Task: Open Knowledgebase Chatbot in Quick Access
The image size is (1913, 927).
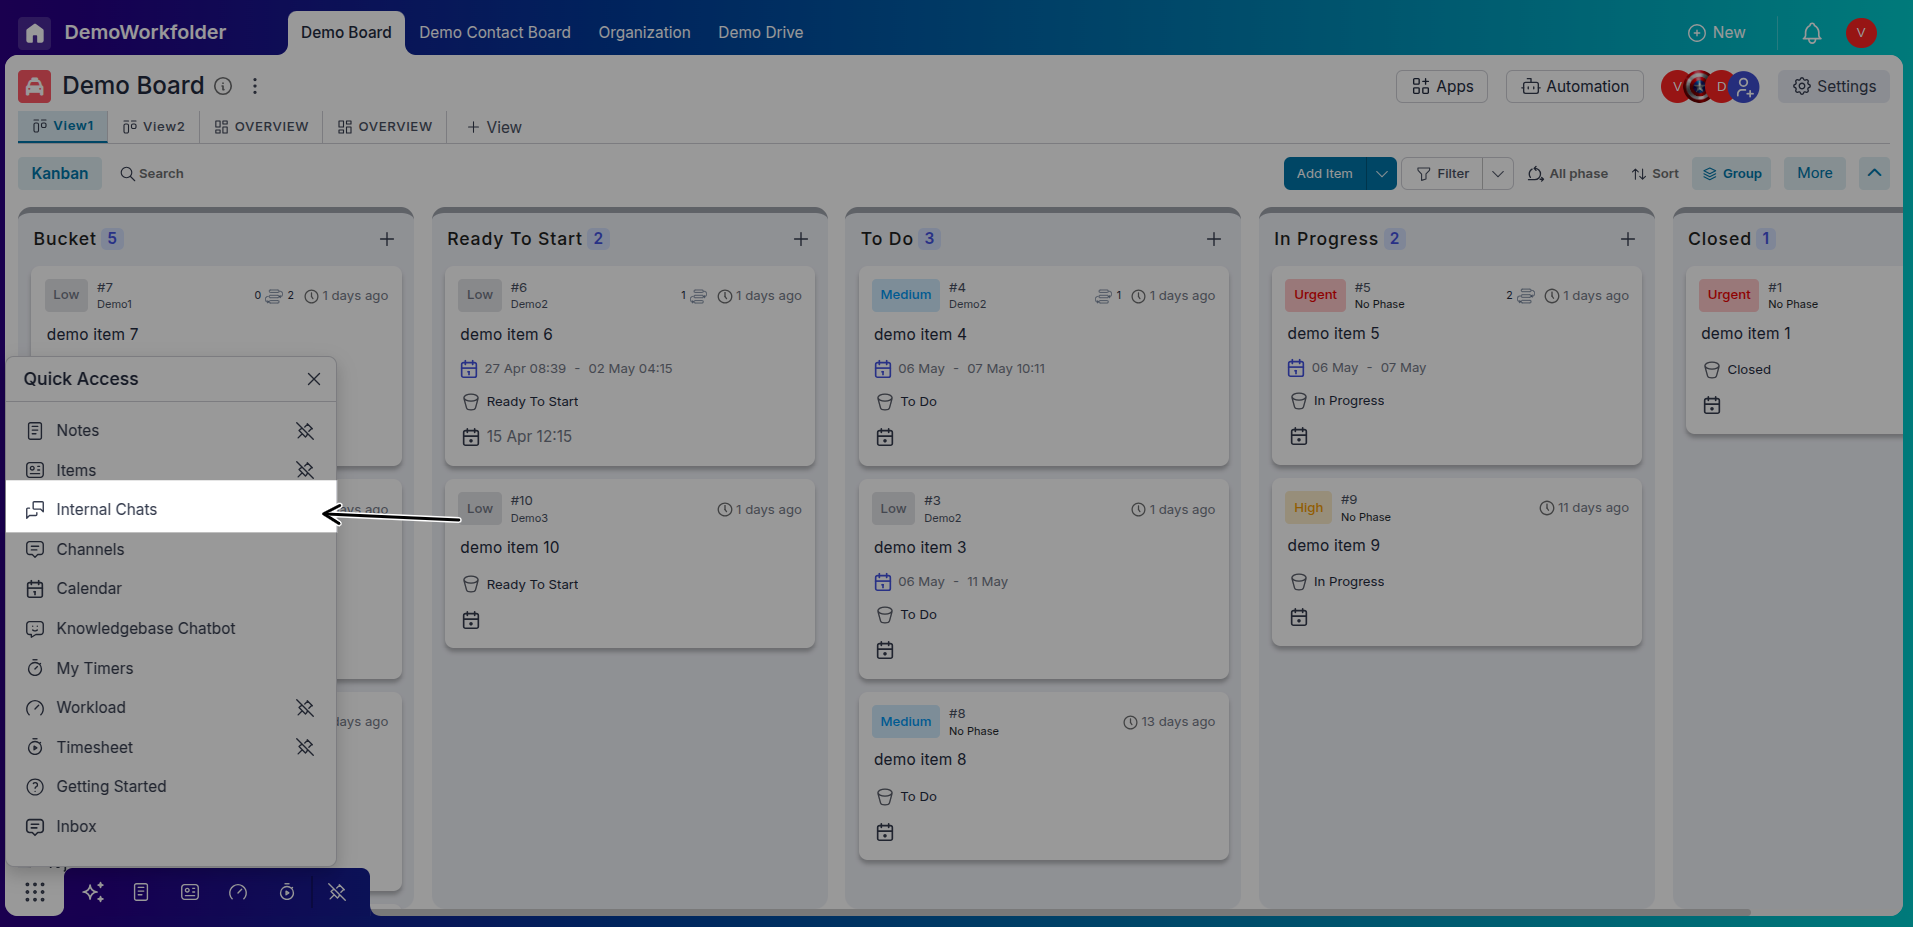Action: click(x=172, y=629)
